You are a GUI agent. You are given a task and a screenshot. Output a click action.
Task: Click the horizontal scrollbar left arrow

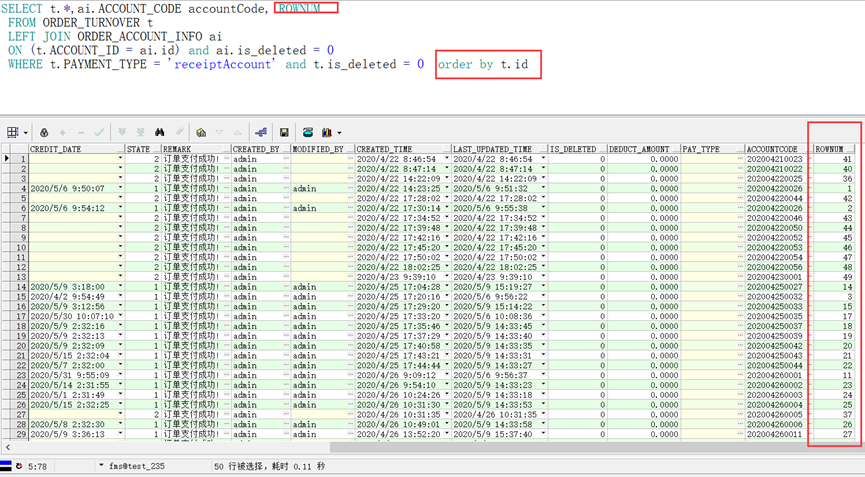click(x=7, y=447)
